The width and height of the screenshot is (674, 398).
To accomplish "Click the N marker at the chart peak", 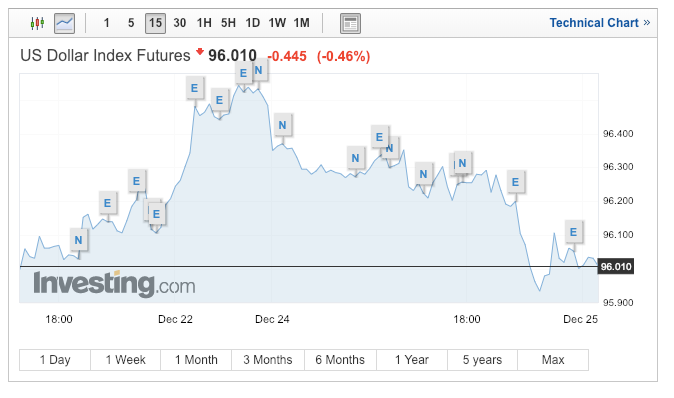I will click(258, 70).
